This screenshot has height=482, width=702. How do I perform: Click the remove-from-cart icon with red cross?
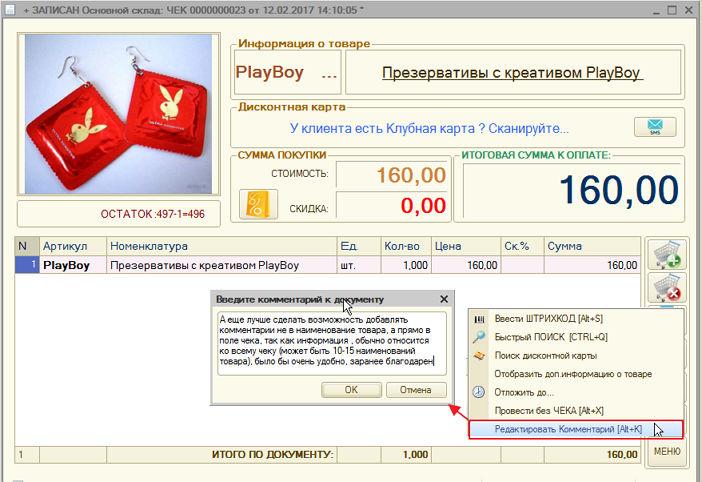(x=666, y=288)
